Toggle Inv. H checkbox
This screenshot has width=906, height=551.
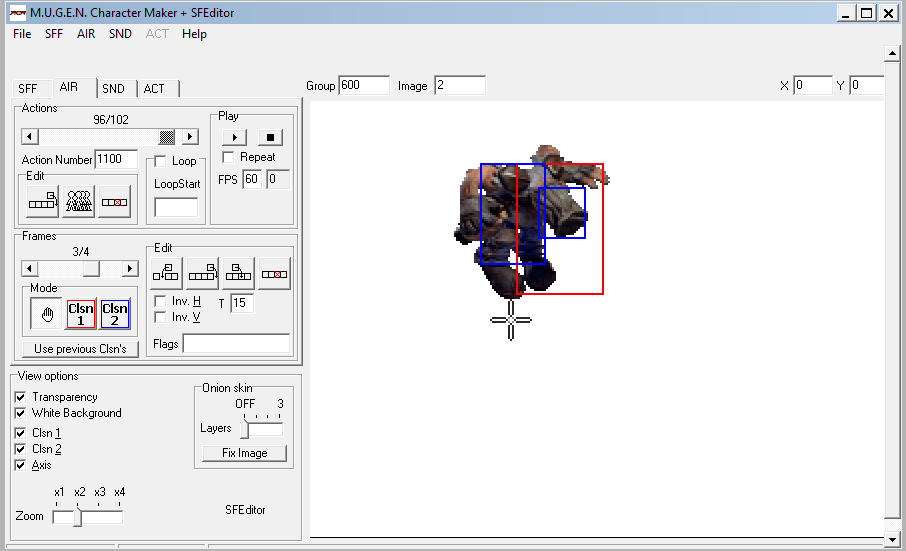[160, 301]
